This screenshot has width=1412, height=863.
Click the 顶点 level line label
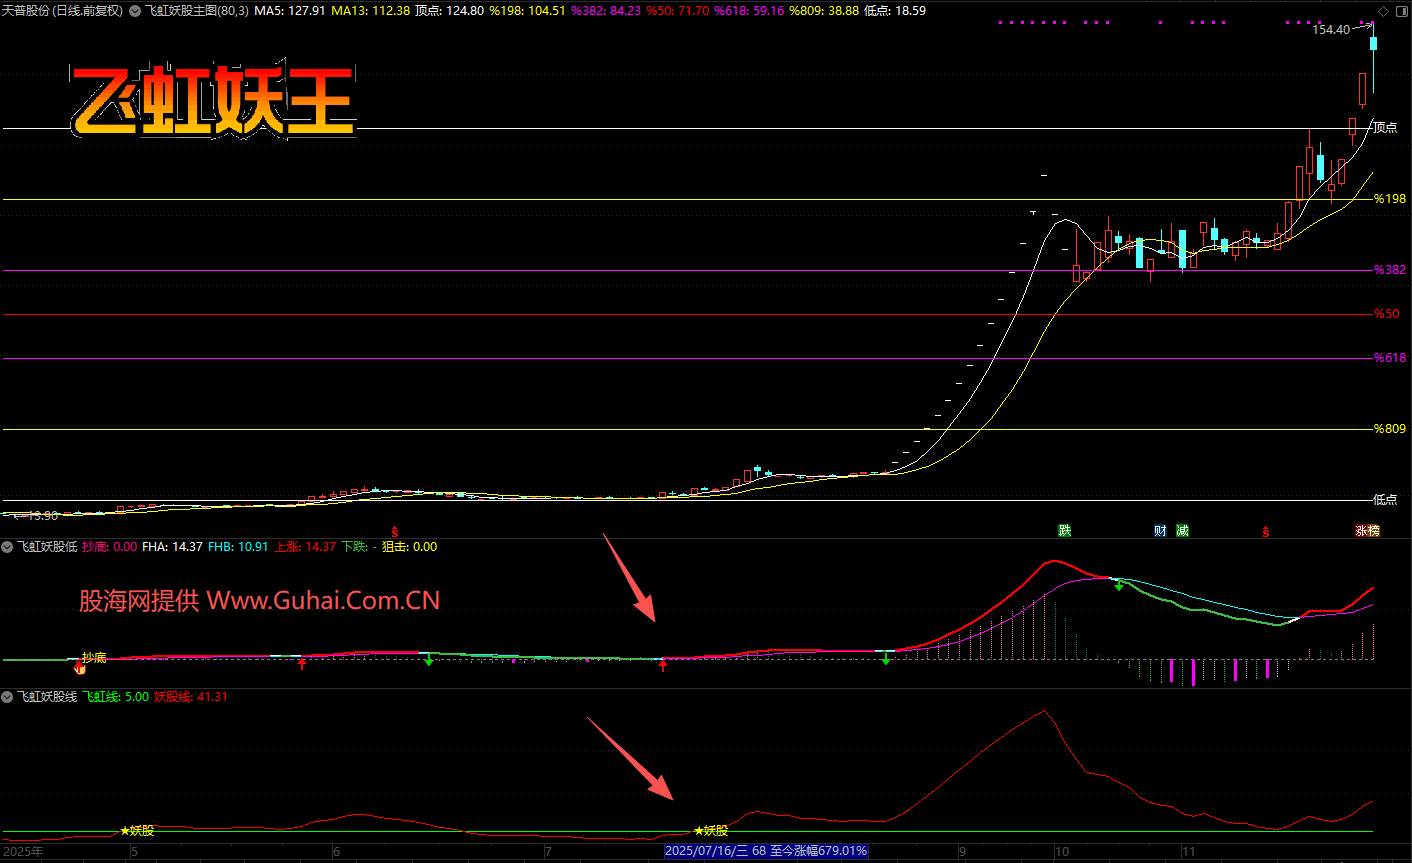tap(1385, 128)
